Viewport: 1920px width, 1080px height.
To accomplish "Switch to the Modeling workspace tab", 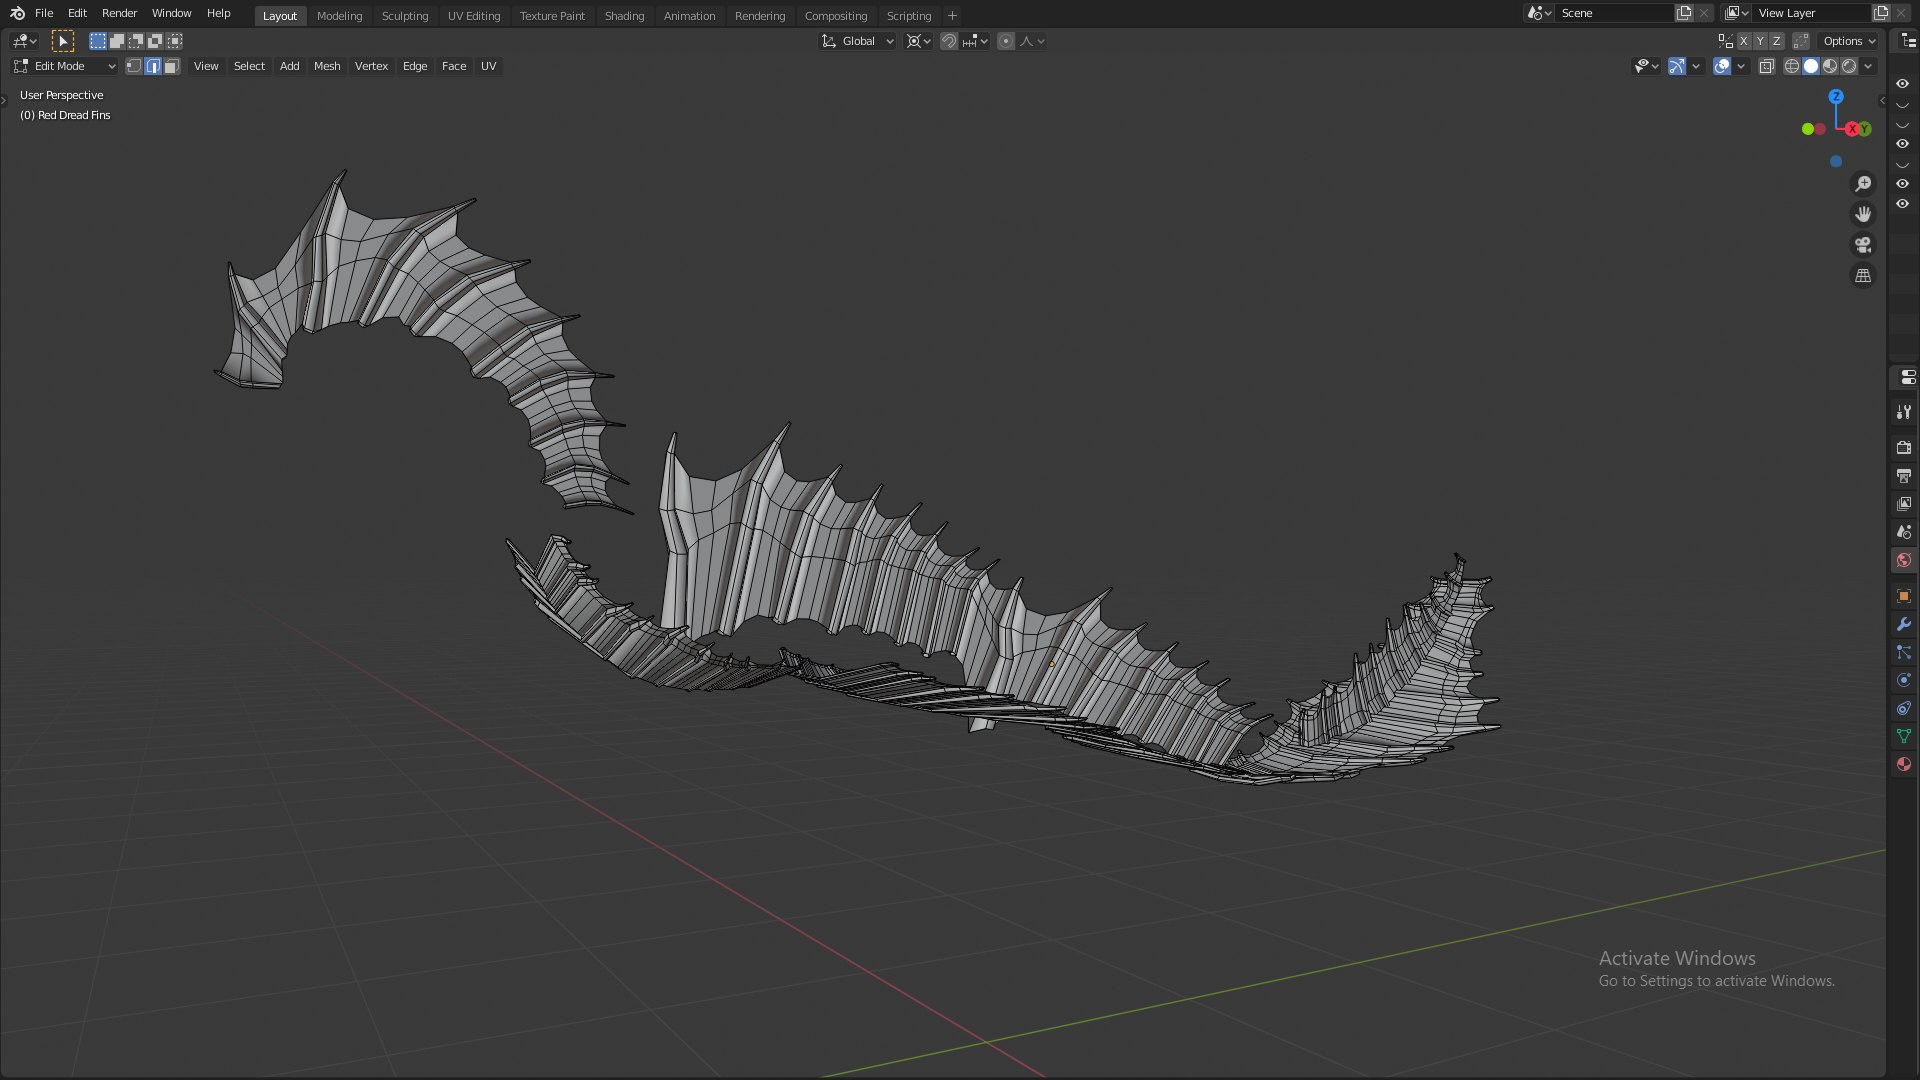I will (x=339, y=16).
